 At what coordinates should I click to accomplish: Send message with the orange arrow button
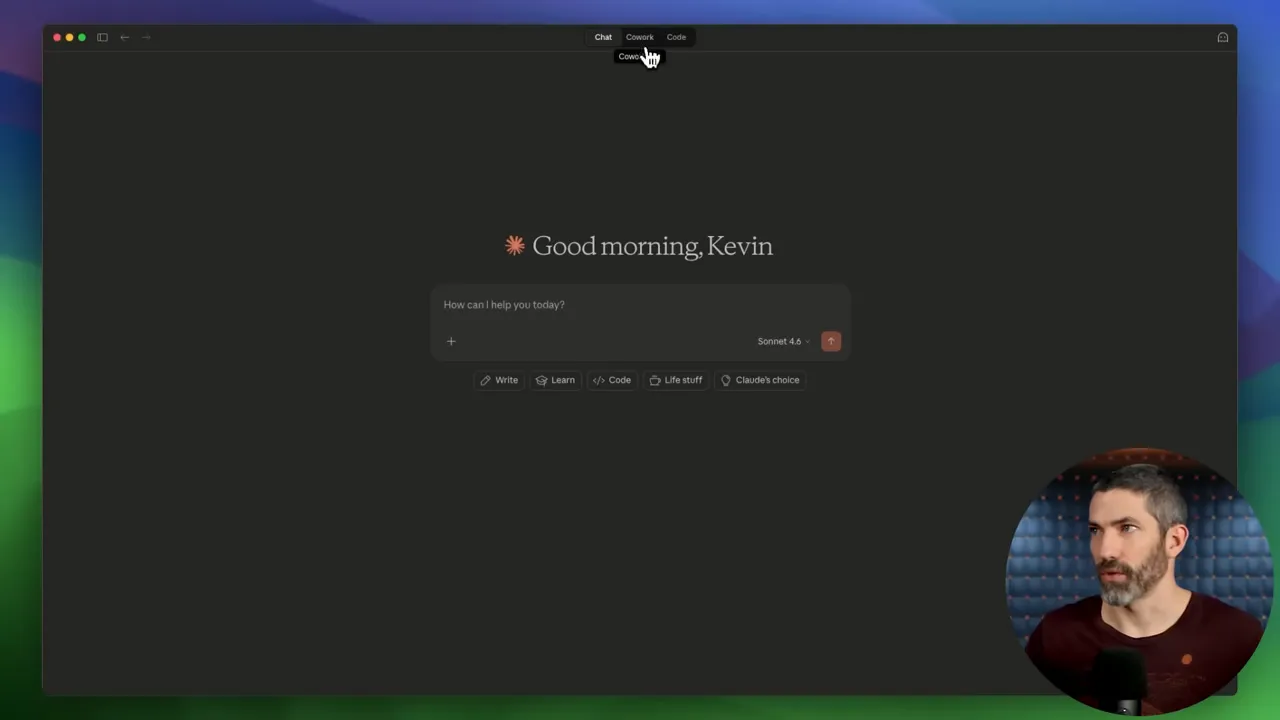831,341
